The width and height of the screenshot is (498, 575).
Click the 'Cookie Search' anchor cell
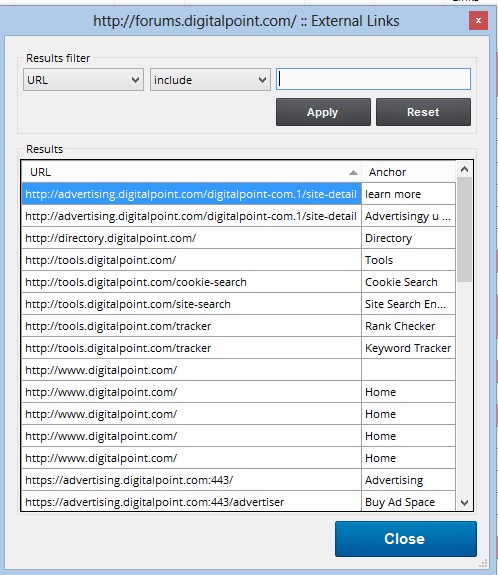[409, 282]
